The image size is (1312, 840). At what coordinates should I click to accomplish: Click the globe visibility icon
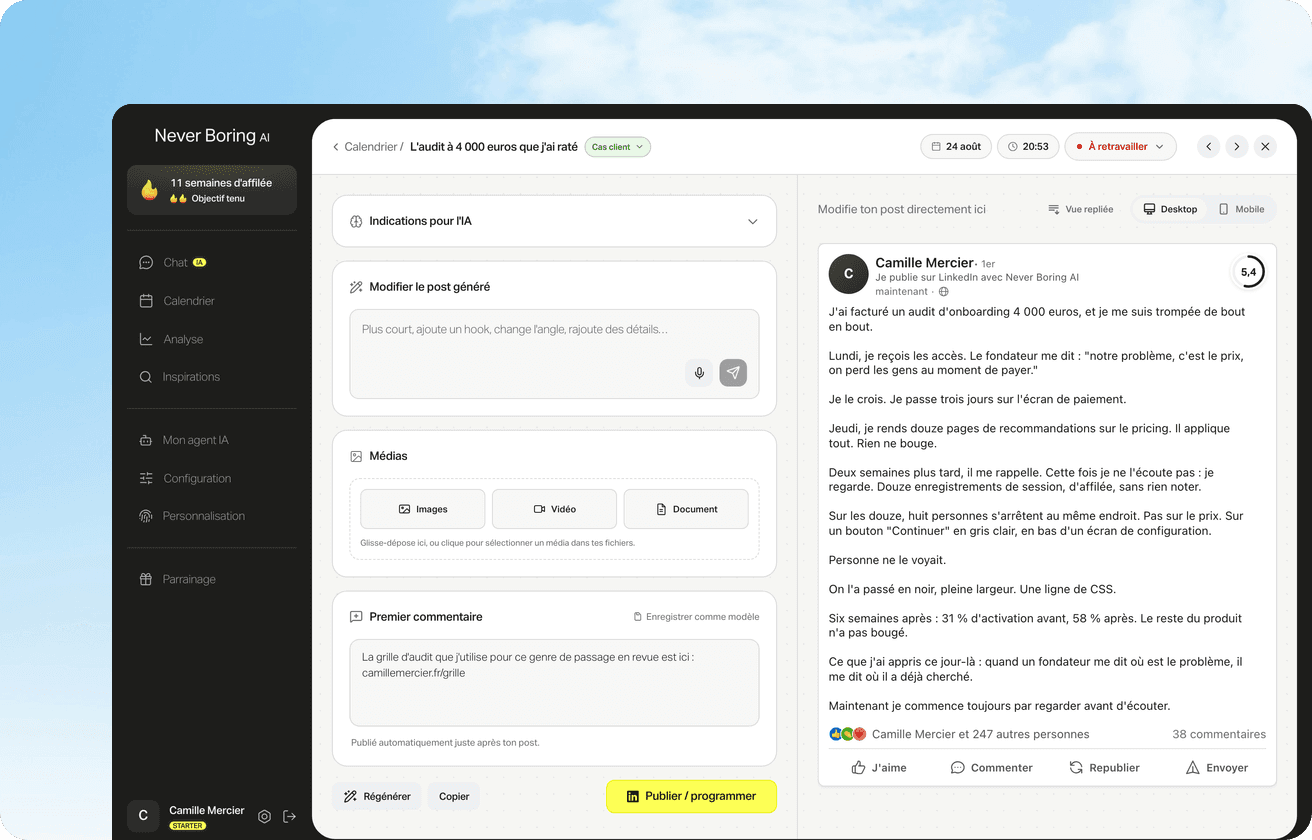(x=943, y=292)
